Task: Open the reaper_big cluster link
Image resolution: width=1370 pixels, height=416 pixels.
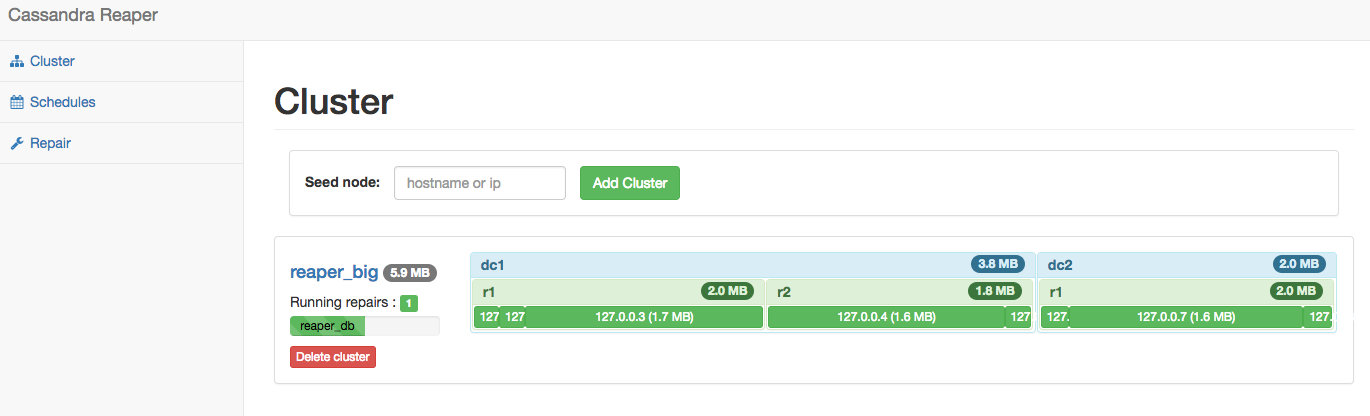Action: point(334,272)
